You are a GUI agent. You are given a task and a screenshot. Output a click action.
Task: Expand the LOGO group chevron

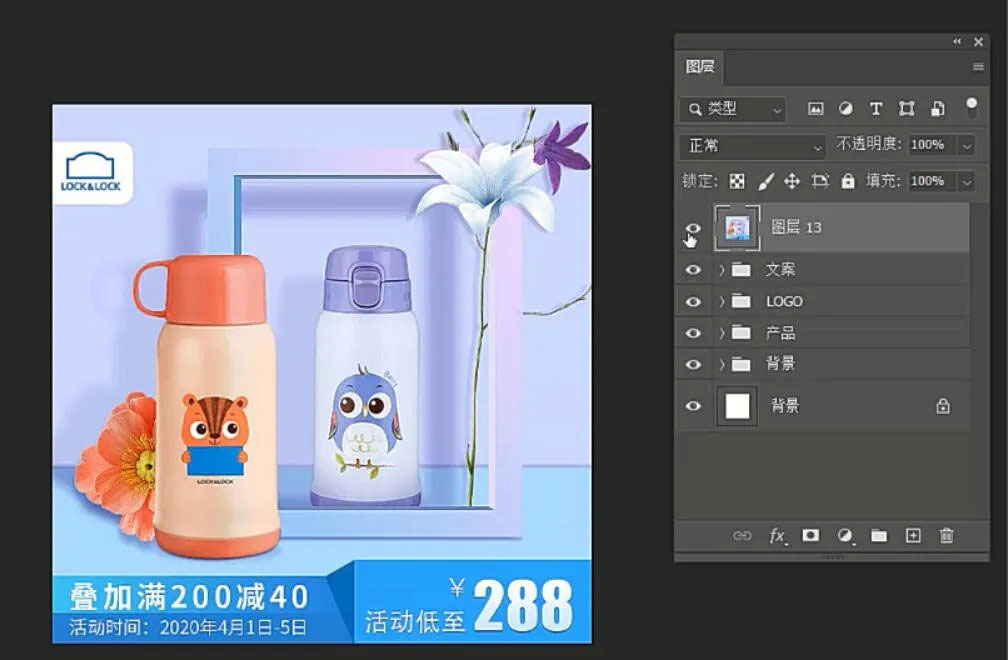722,301
